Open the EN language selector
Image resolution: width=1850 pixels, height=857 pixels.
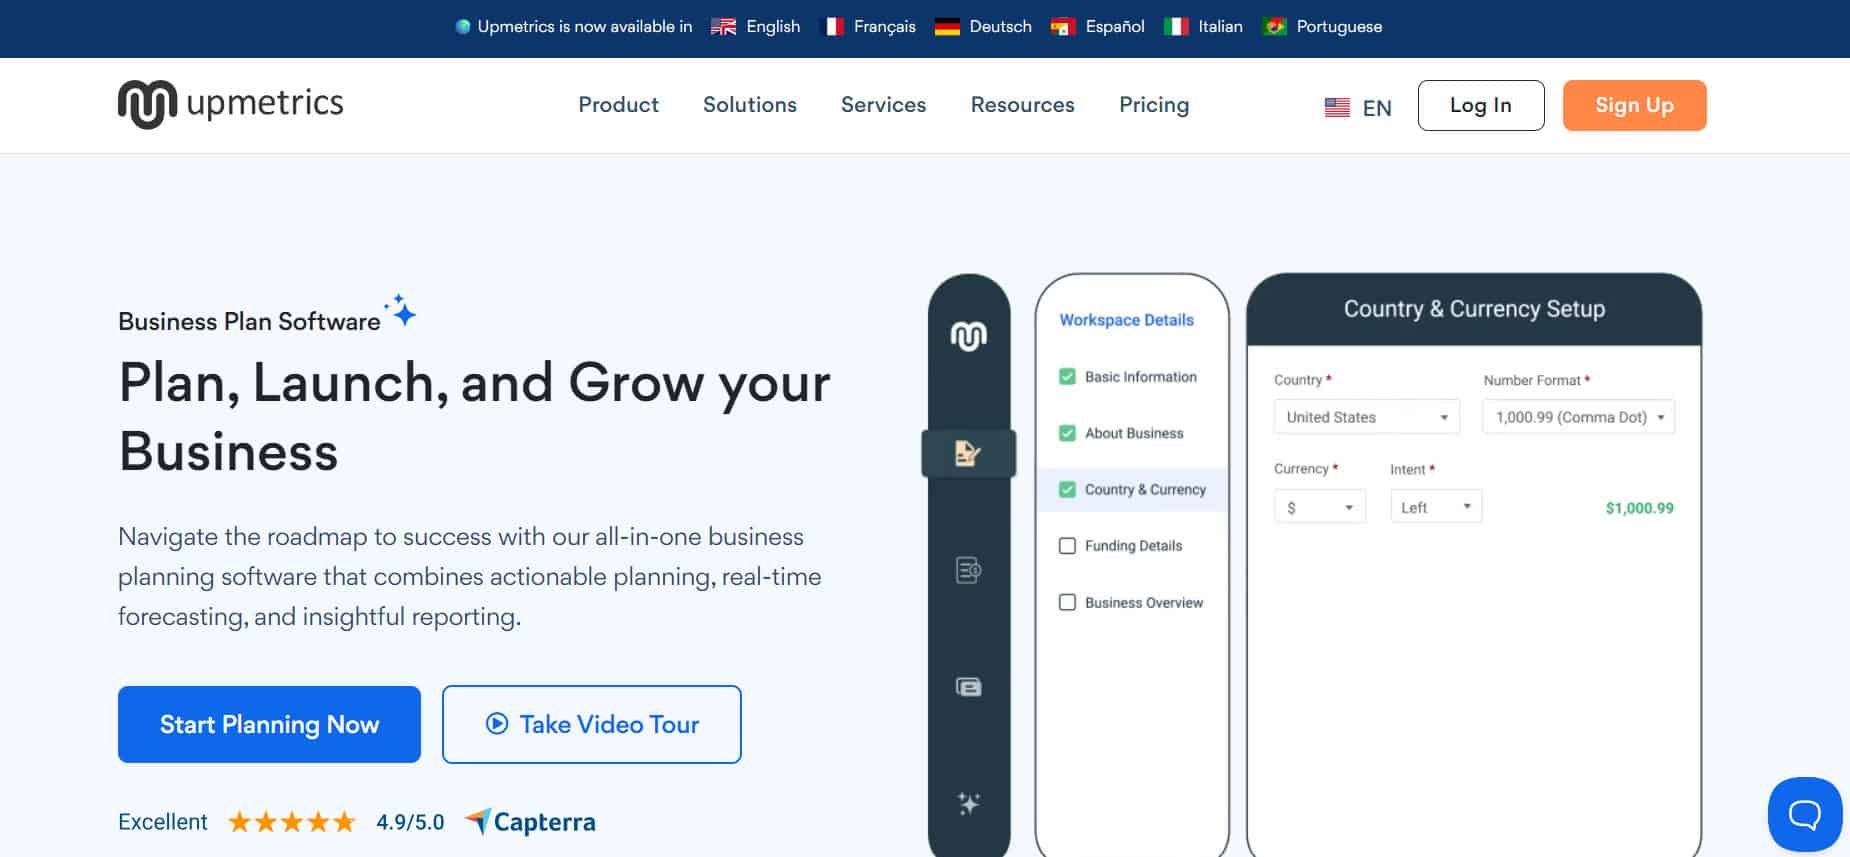point(1358,107)
